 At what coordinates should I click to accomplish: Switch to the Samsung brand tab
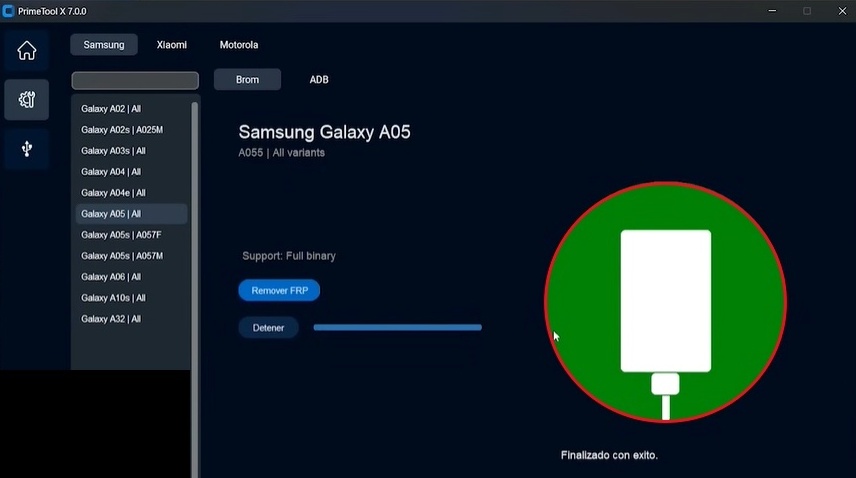(x=104, y=45)
